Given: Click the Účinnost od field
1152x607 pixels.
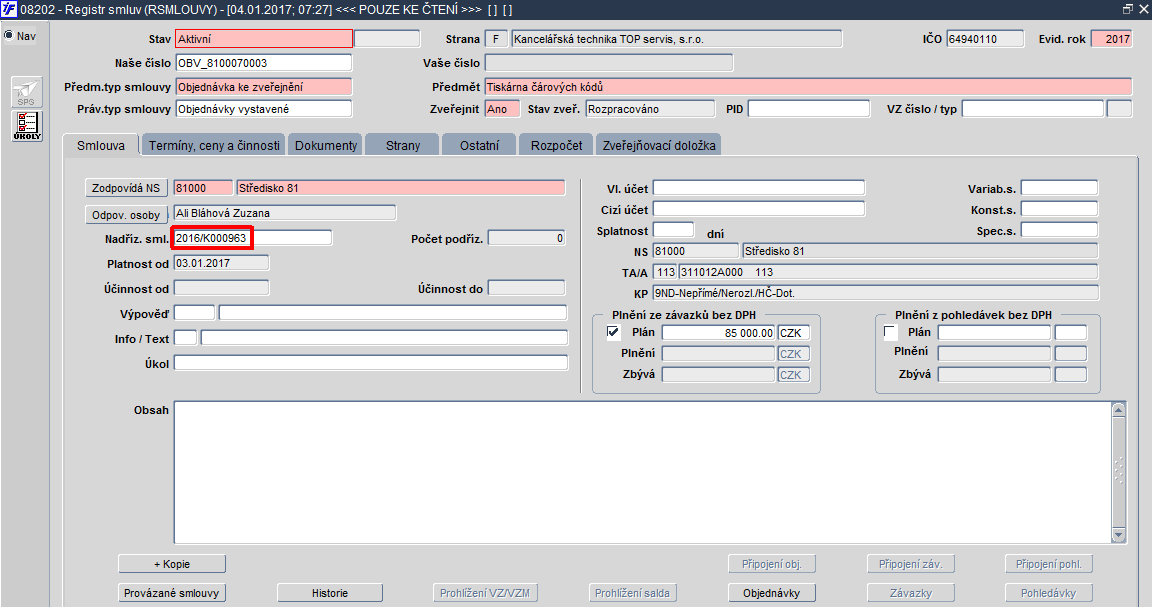Looking at the screenshot, I should click(x=221, y=288).
